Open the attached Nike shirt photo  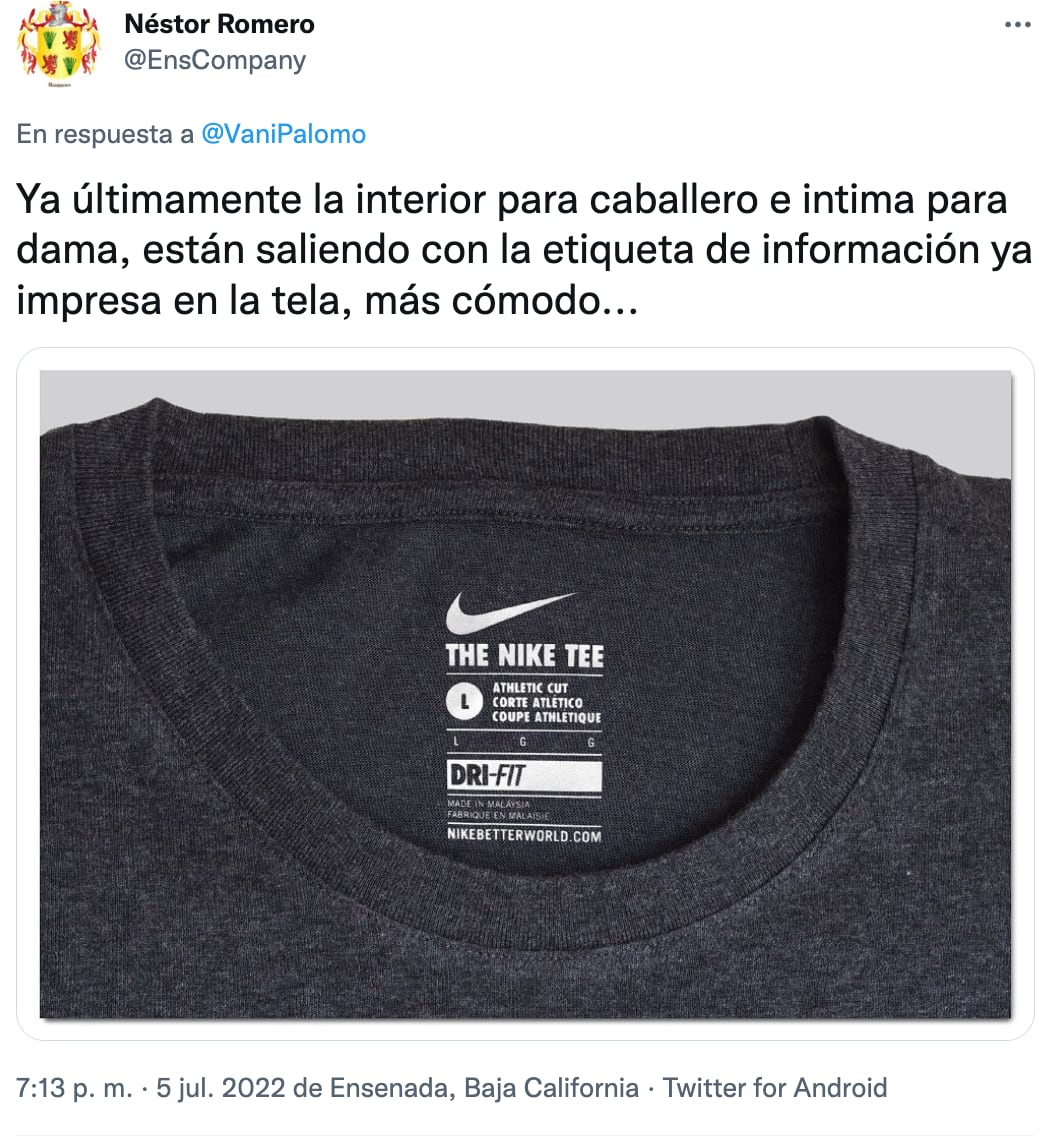coord(525,694)
